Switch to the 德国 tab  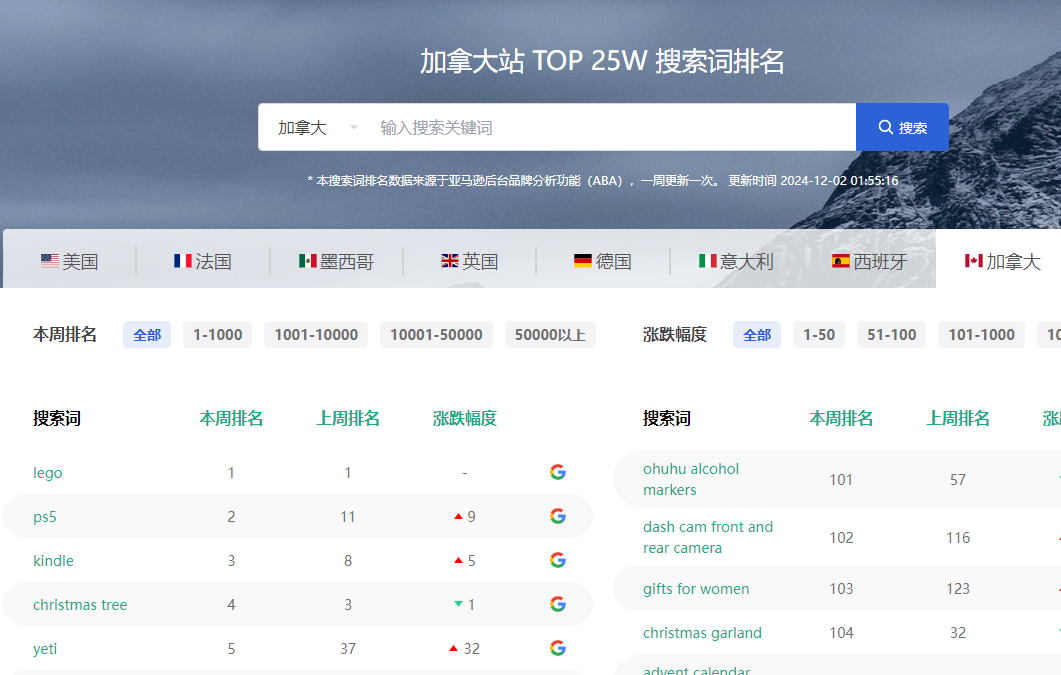coord(603,261)
